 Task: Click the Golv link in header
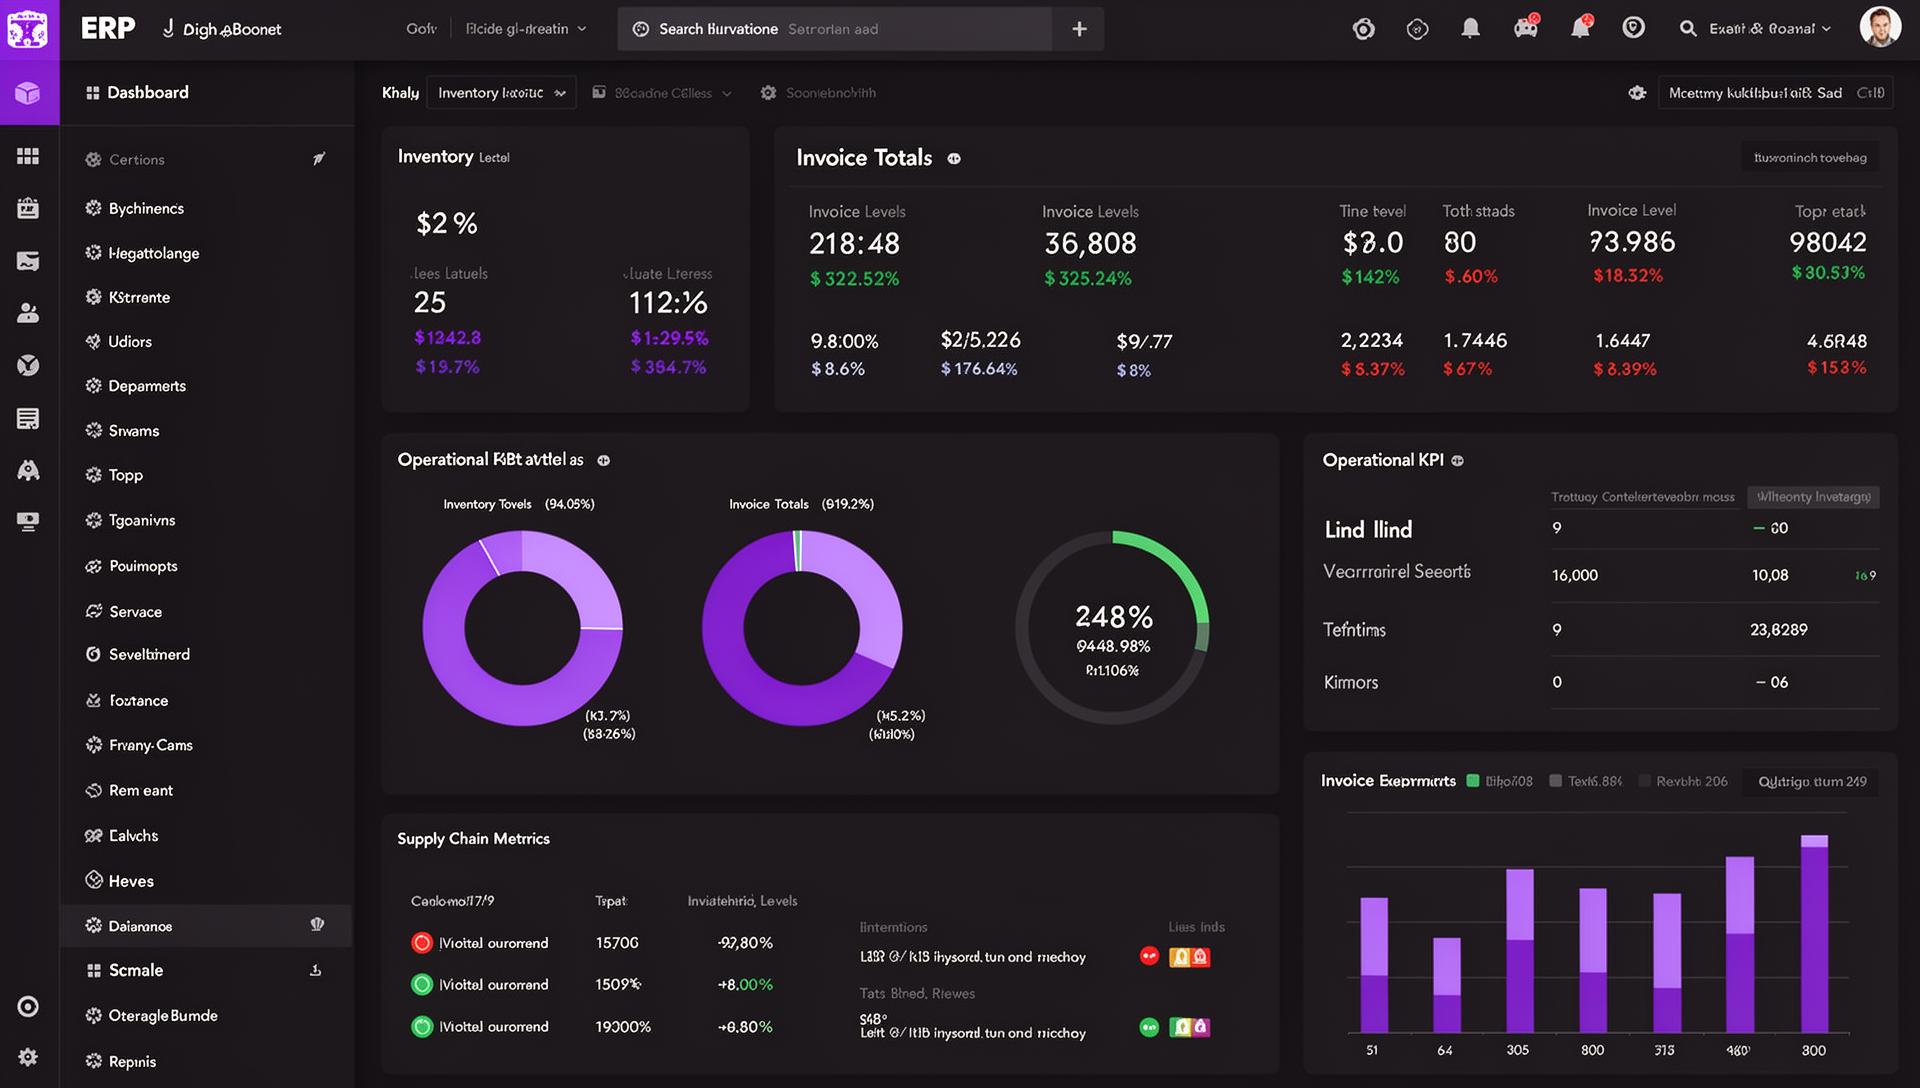421,29
